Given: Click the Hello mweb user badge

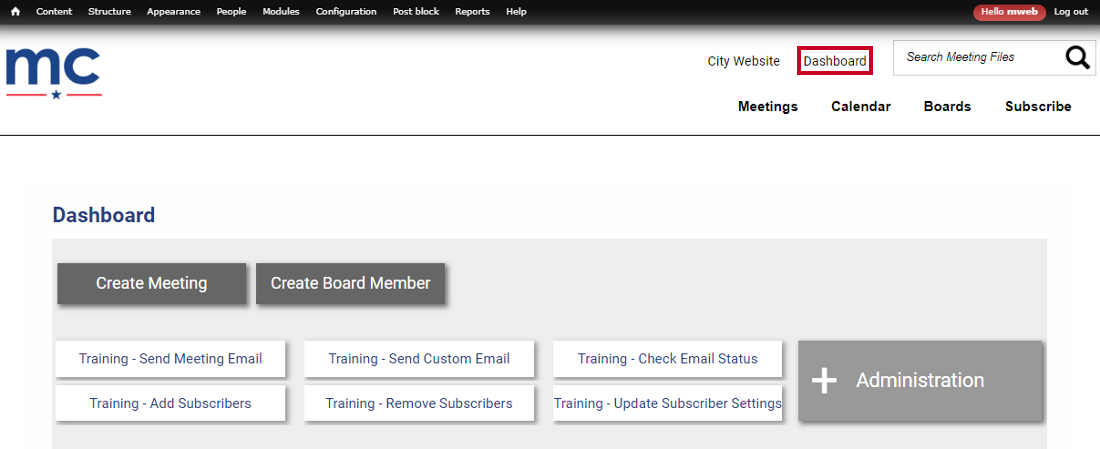Looking at the screenshot, I should click(1010, 12).
